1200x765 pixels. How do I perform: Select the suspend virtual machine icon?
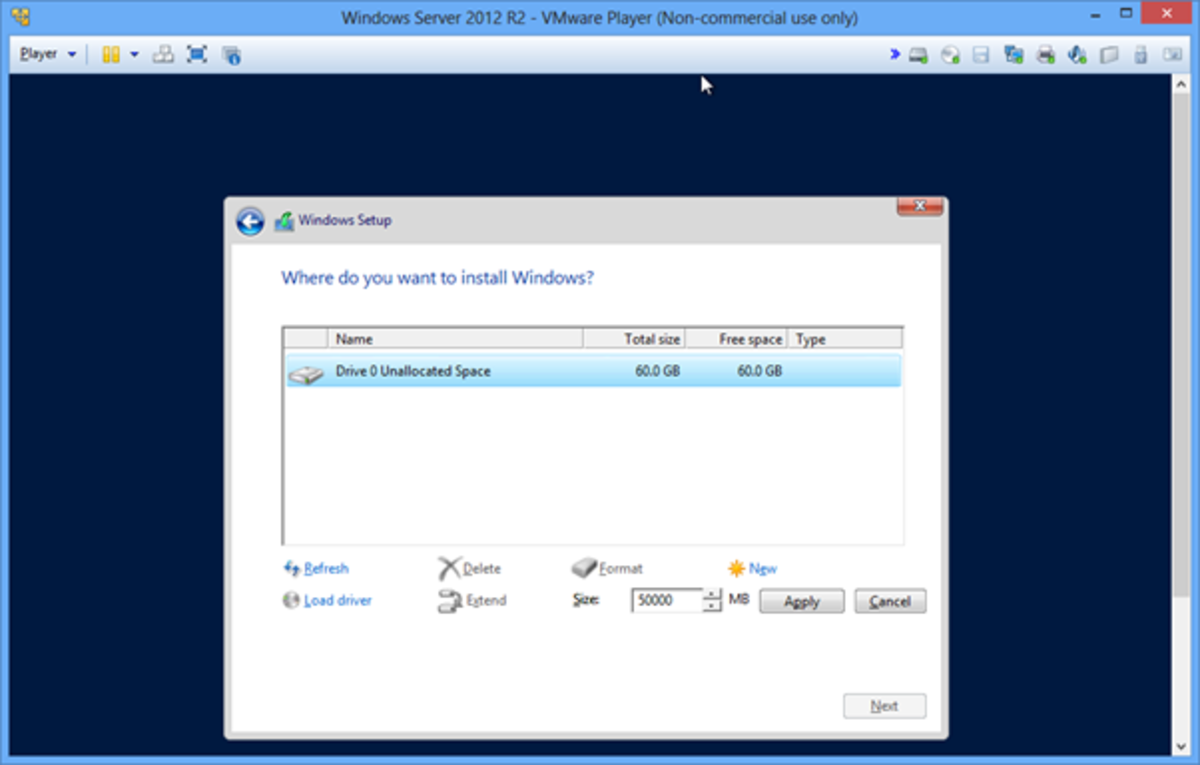pyautogui.click(x=113, y=54)
